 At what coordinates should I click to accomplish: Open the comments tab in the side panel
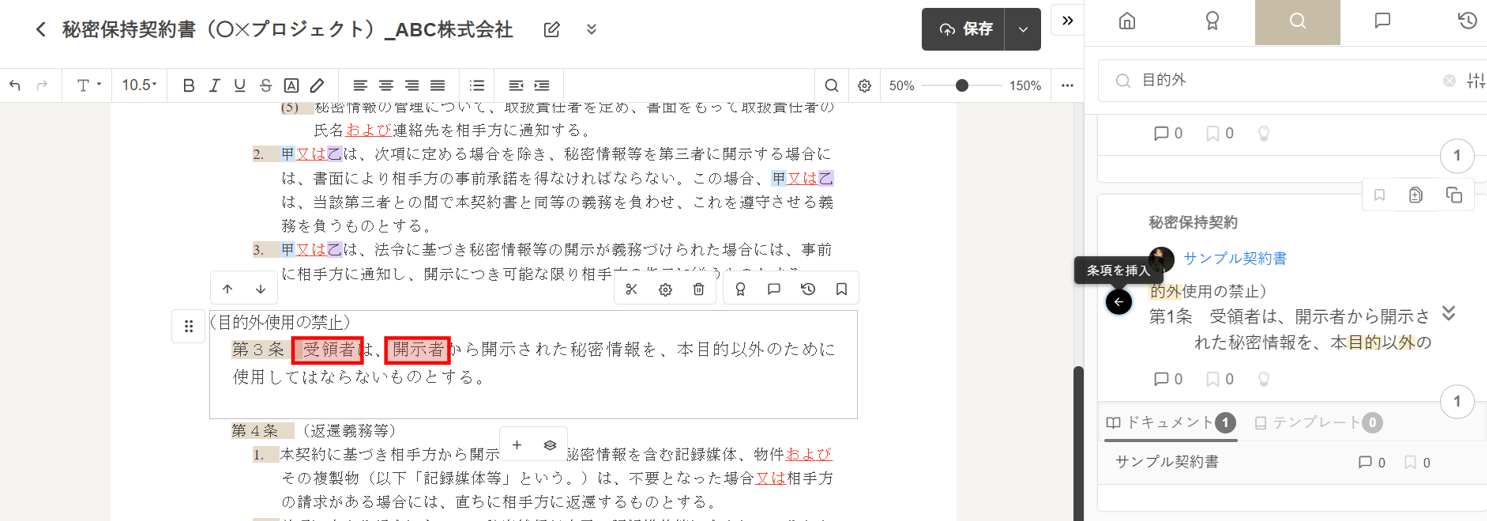1382,21
